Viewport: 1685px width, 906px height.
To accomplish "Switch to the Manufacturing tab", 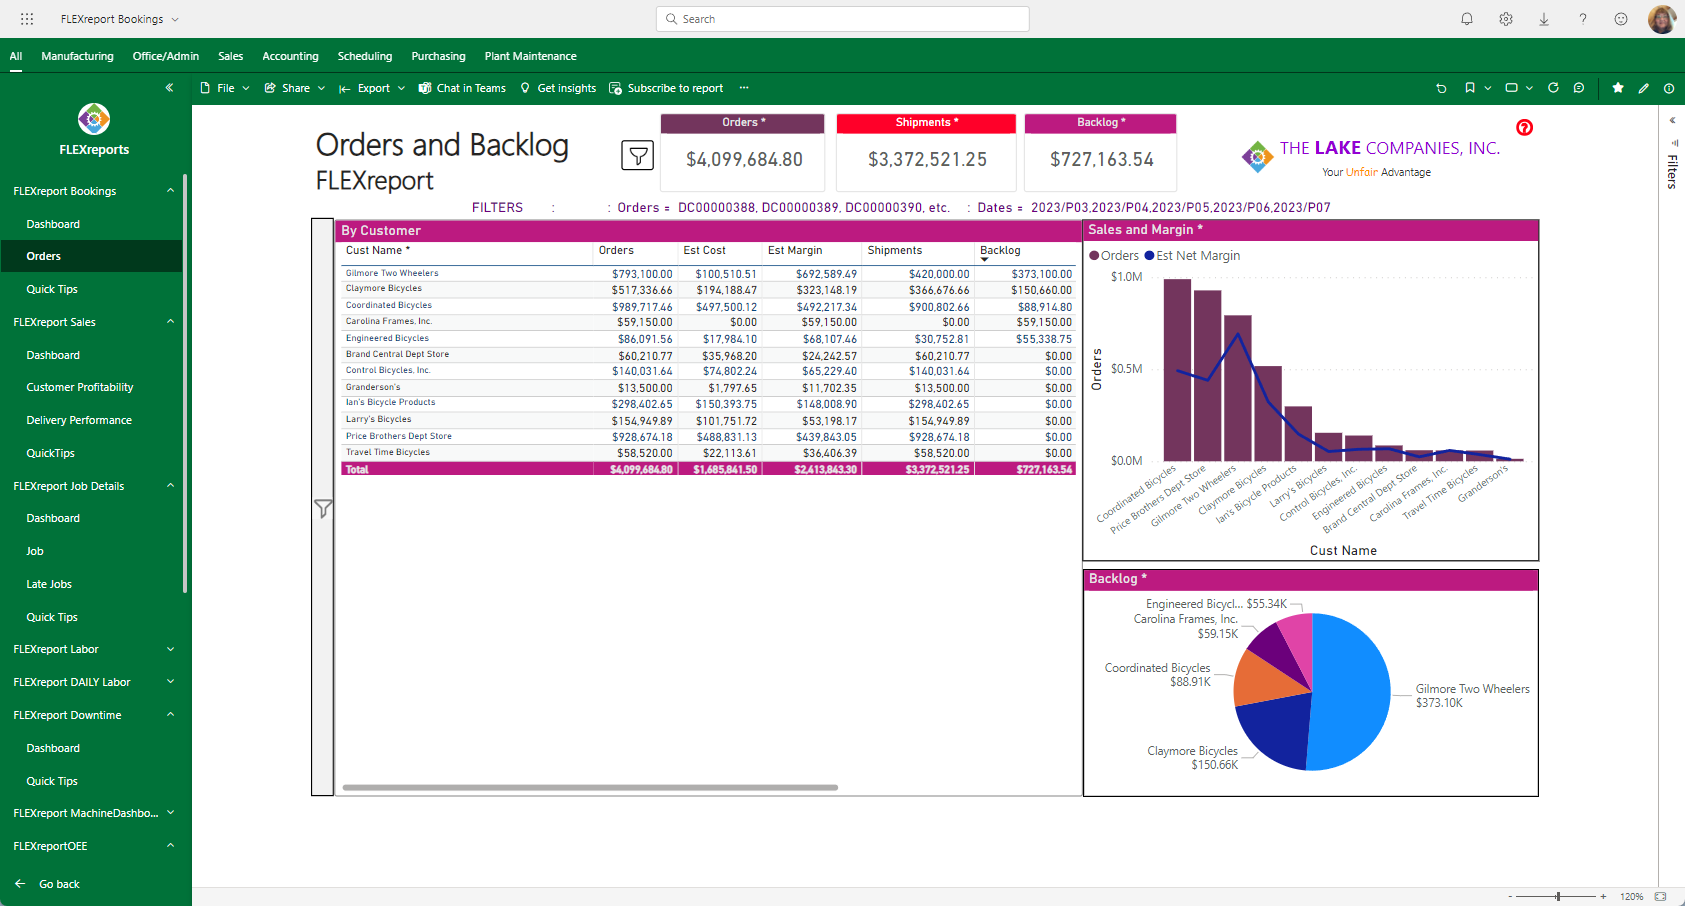I will point(77,56).
